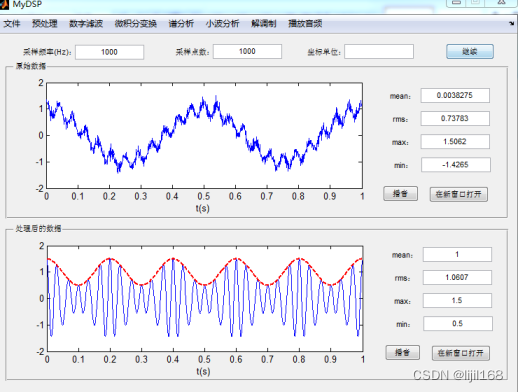Open the 预处理 menu

(x=45, y=24)
